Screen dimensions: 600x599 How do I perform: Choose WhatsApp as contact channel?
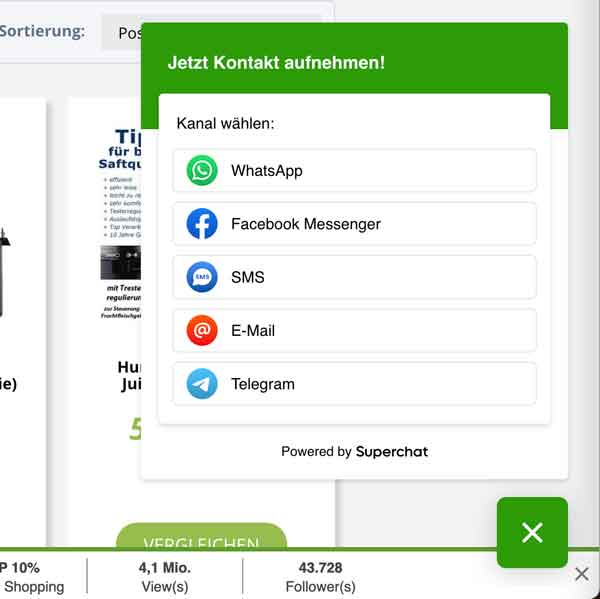pos(354,170)
